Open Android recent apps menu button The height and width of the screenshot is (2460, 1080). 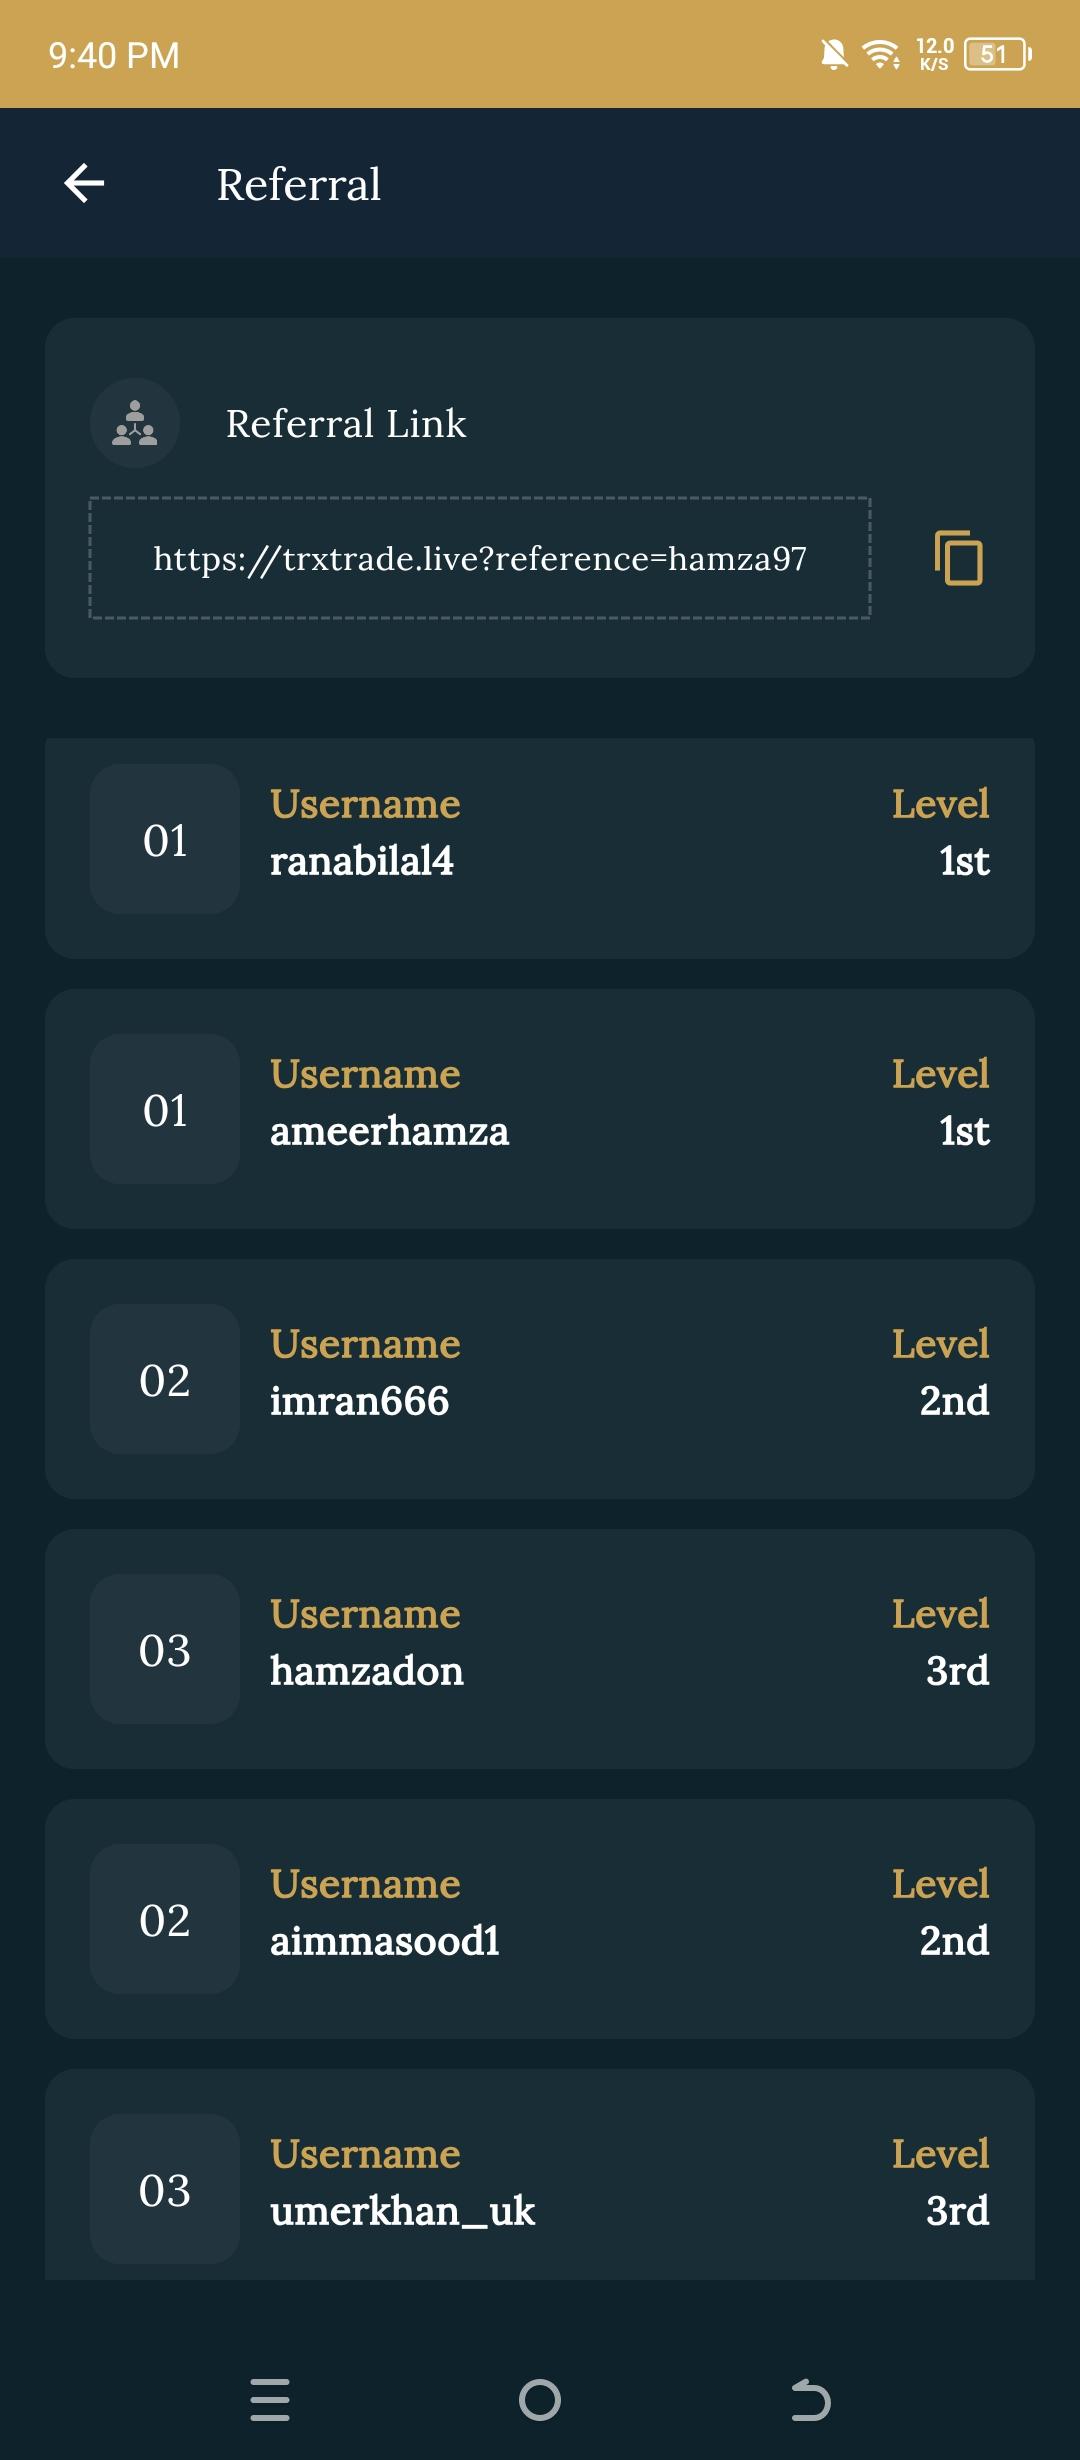(x=270, y=2400)
